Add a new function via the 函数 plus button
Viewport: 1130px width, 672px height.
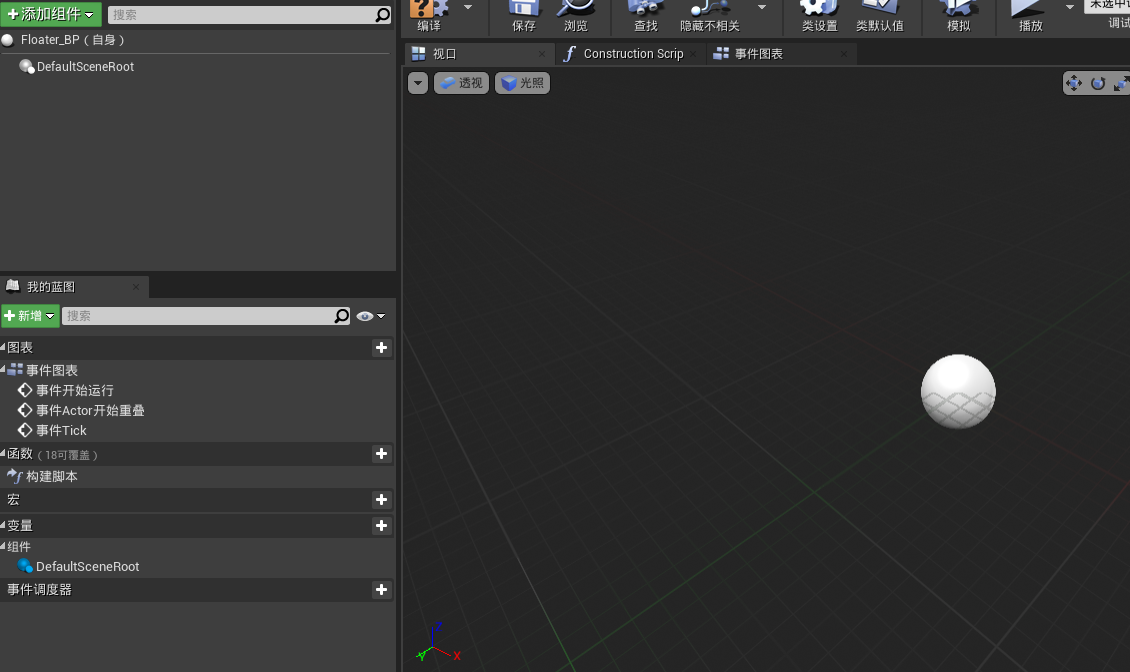coord(381,454)
